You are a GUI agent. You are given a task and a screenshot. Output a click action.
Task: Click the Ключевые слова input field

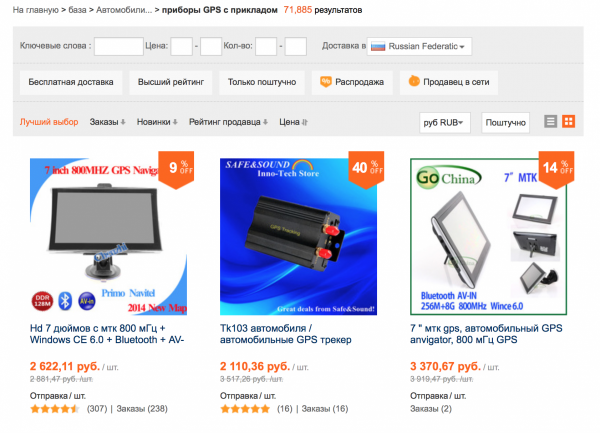119,46
